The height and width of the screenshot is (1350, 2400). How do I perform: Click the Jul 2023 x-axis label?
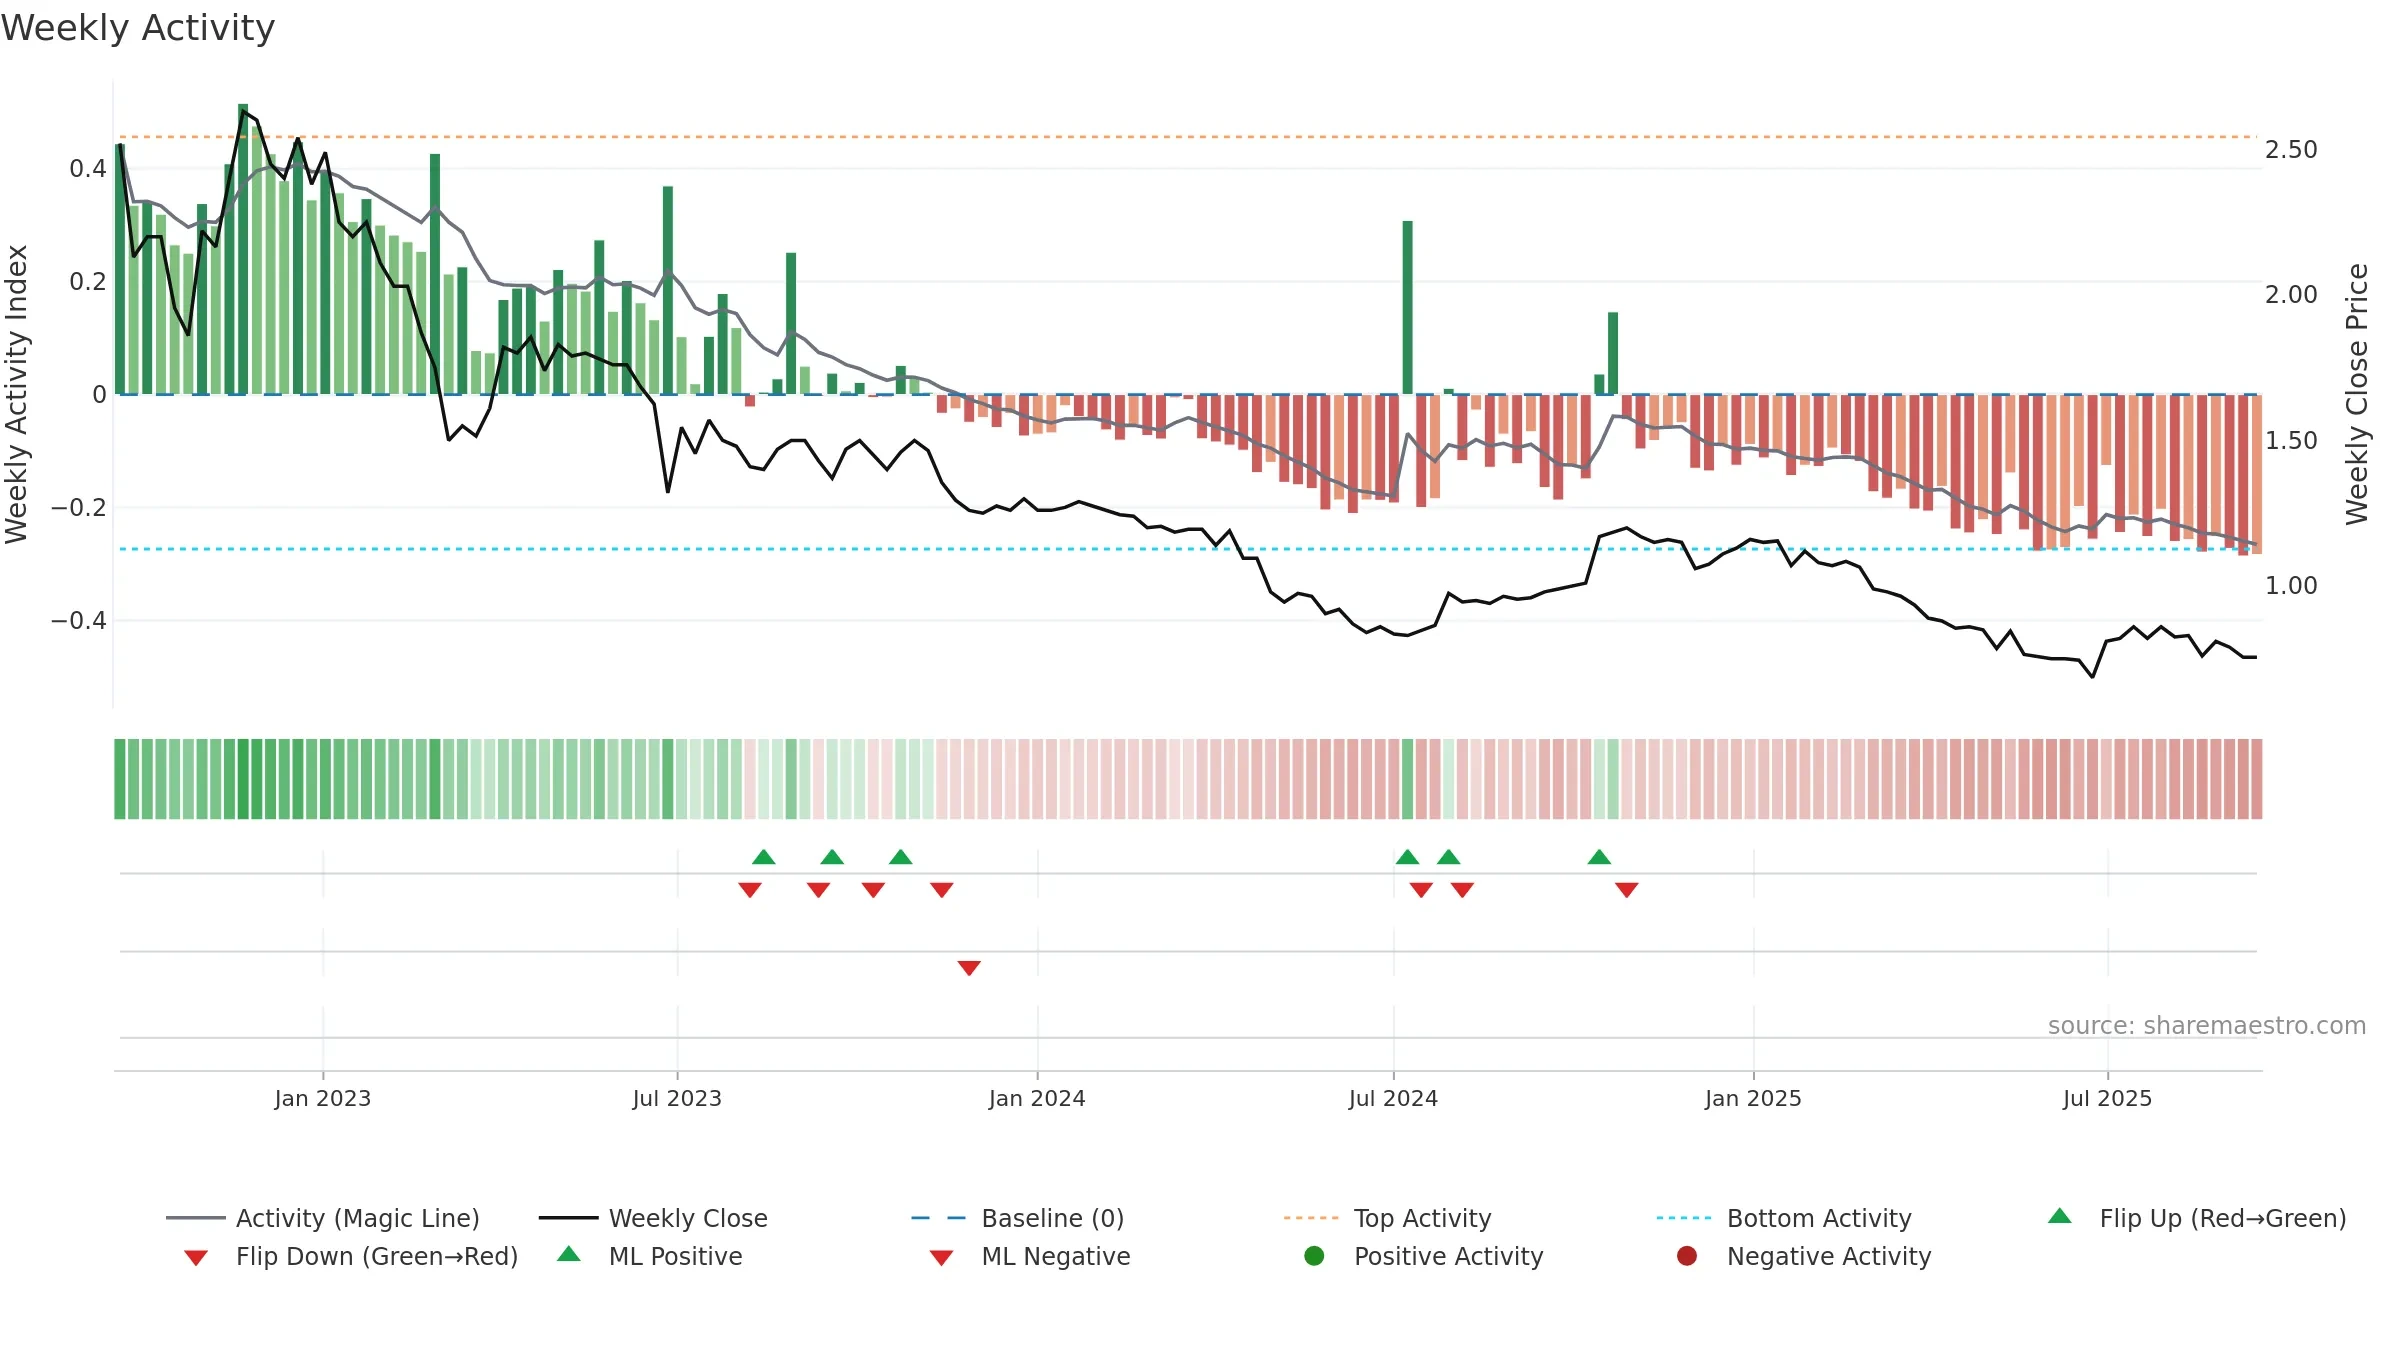pos(677,1098)
